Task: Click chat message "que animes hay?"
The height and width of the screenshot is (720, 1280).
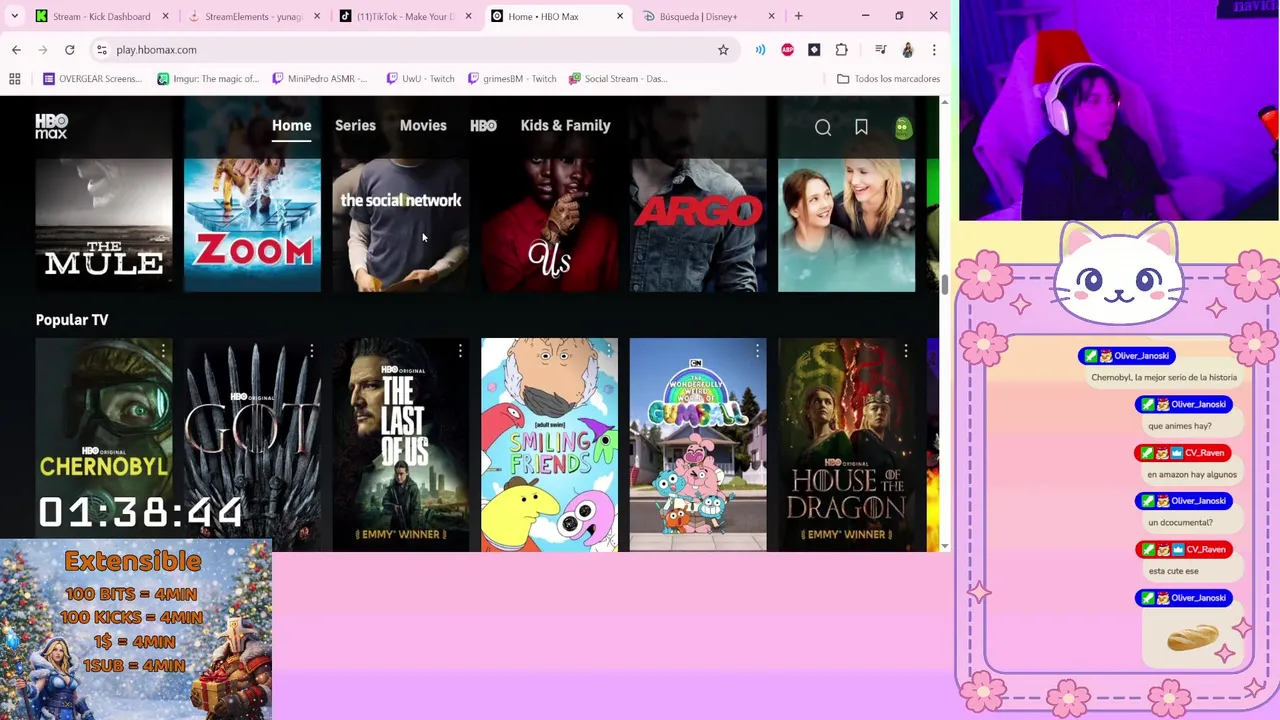Action: coord(1180,426)
